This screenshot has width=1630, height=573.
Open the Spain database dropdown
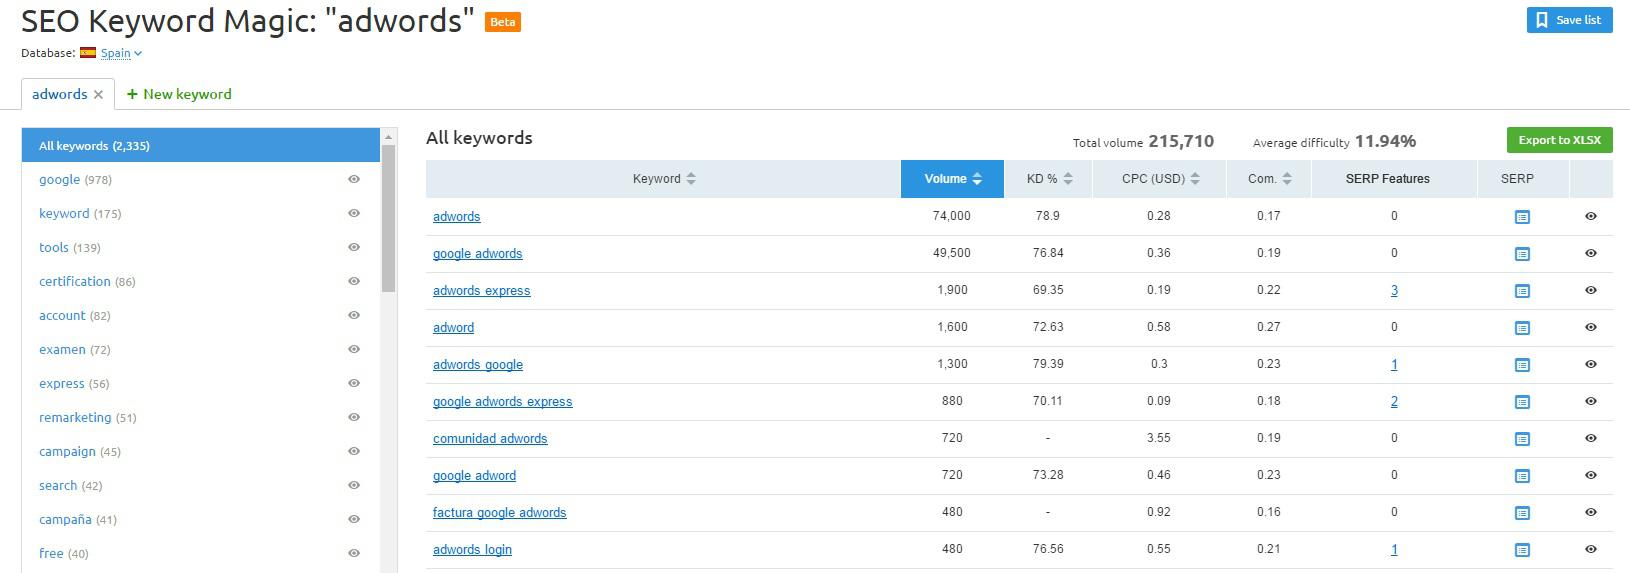coord(121,53)
